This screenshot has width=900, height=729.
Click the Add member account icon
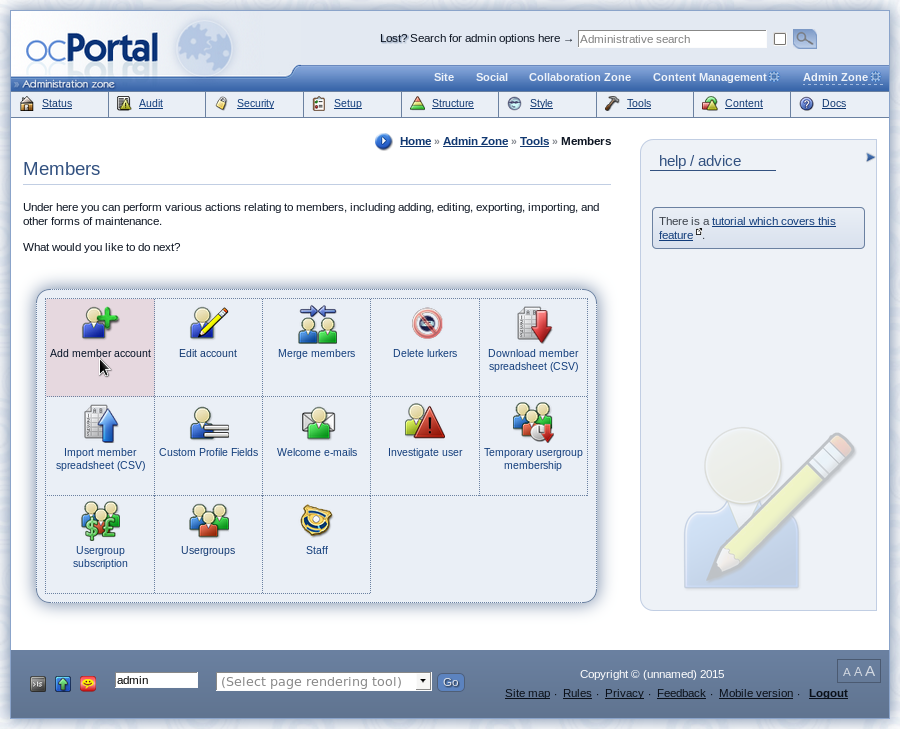100,324
